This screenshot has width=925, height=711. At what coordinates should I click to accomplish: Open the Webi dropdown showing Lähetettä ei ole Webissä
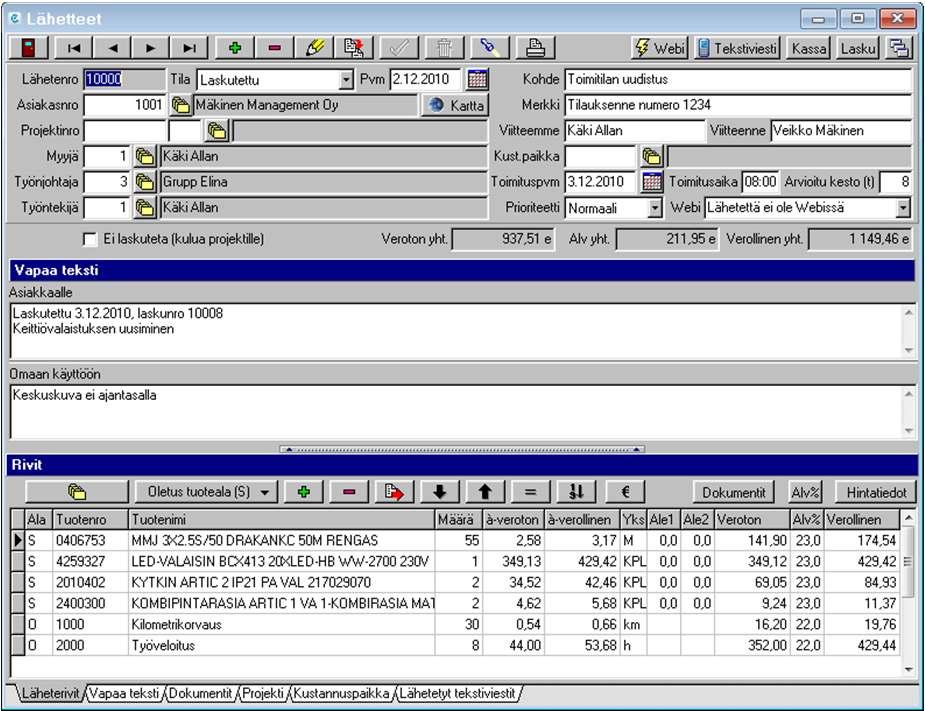903,208
